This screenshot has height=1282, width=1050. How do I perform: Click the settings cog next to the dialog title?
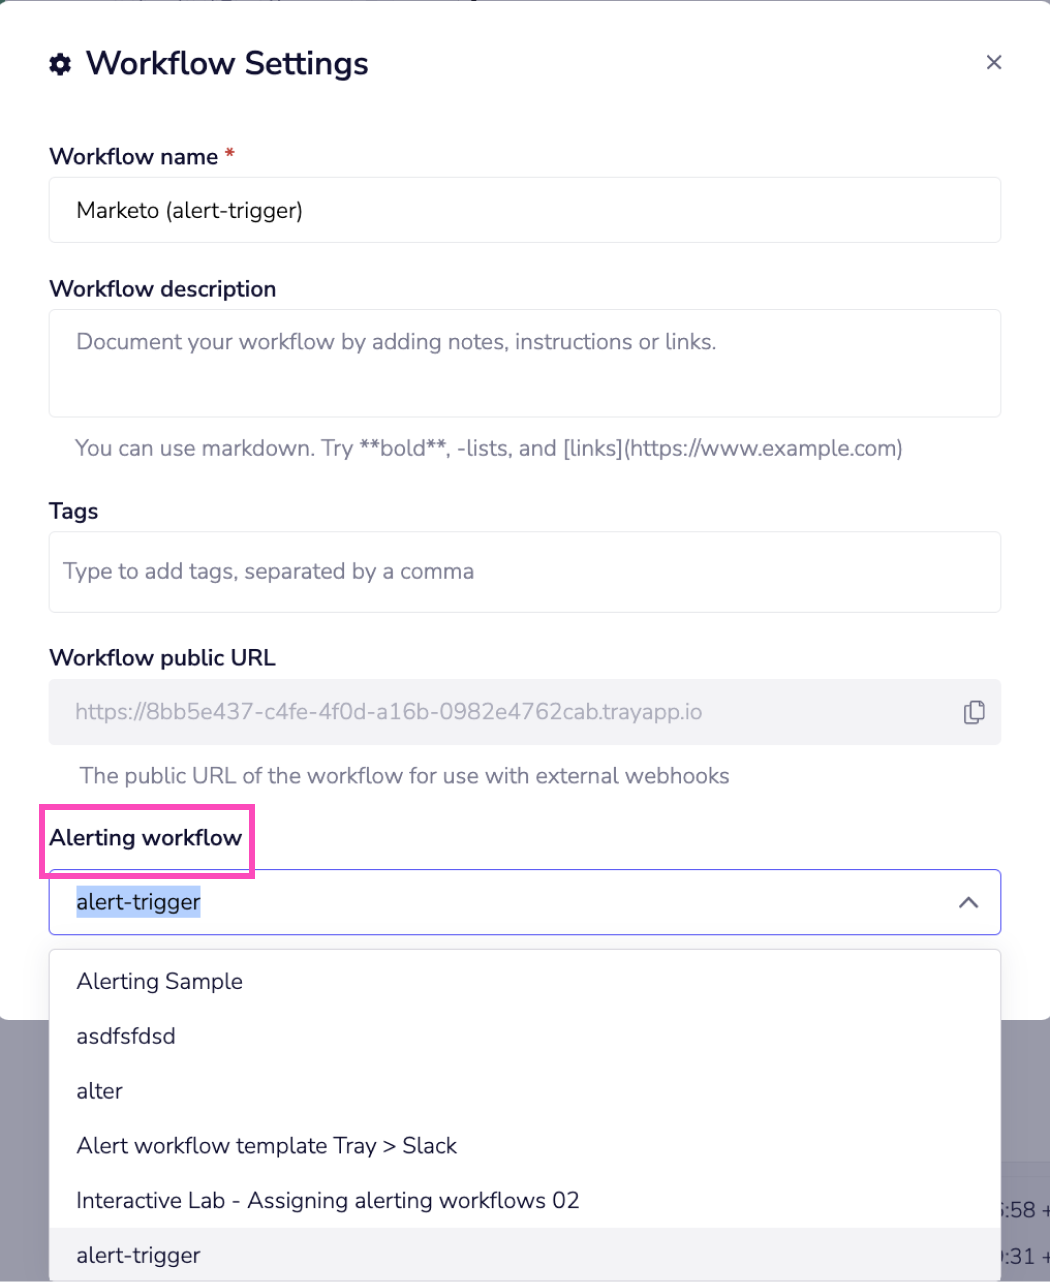click(60, 64)
